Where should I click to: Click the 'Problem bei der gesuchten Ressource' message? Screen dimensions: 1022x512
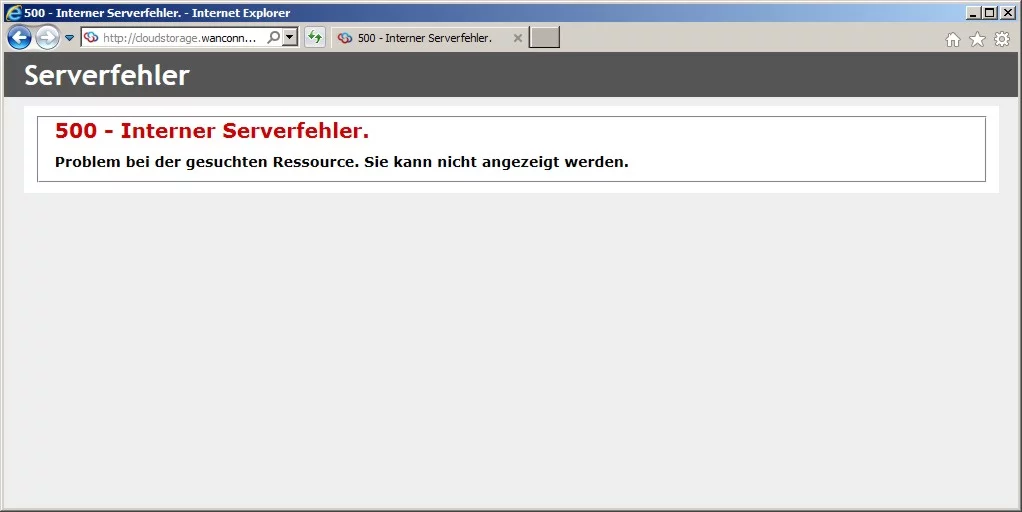342,162
